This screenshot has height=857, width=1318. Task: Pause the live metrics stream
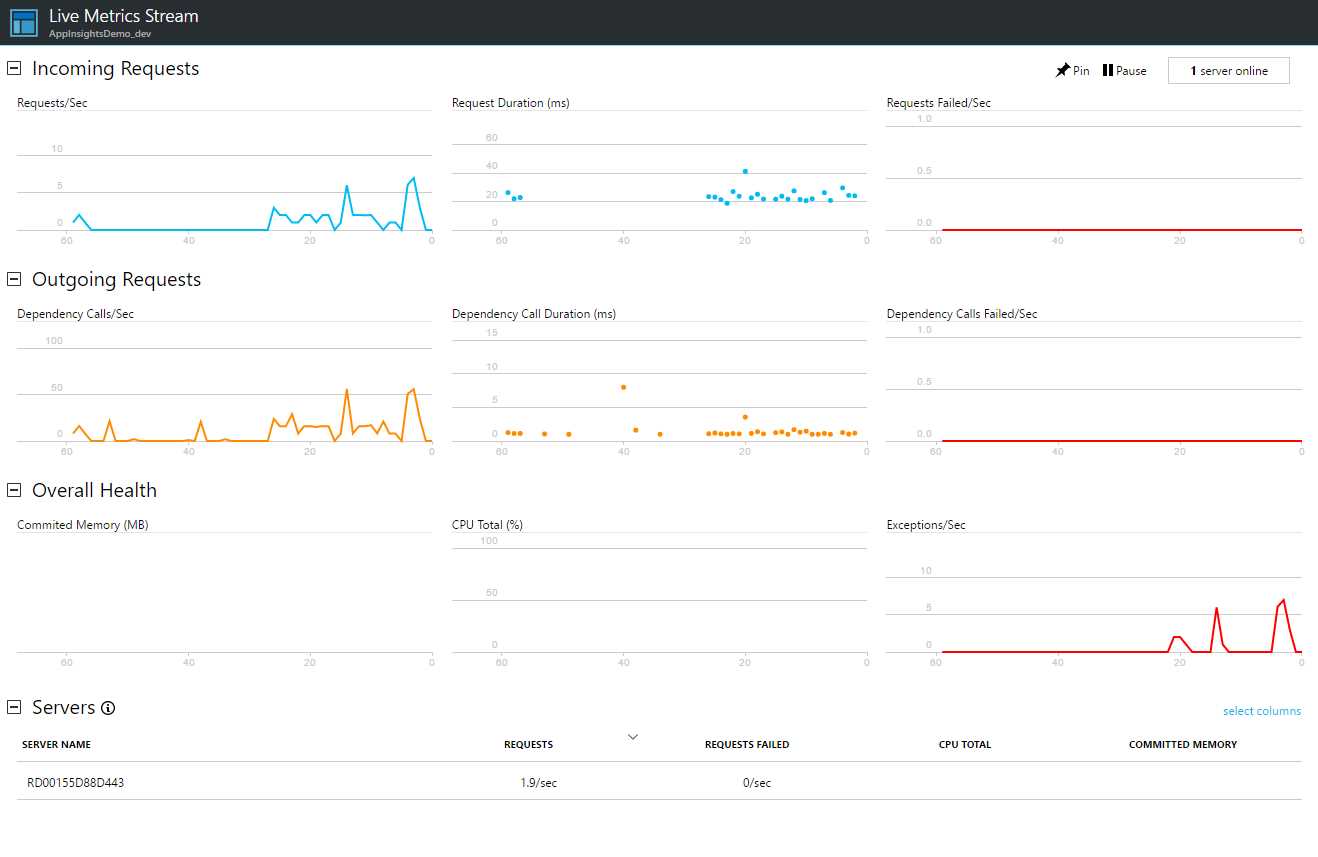click(1124, 70)
